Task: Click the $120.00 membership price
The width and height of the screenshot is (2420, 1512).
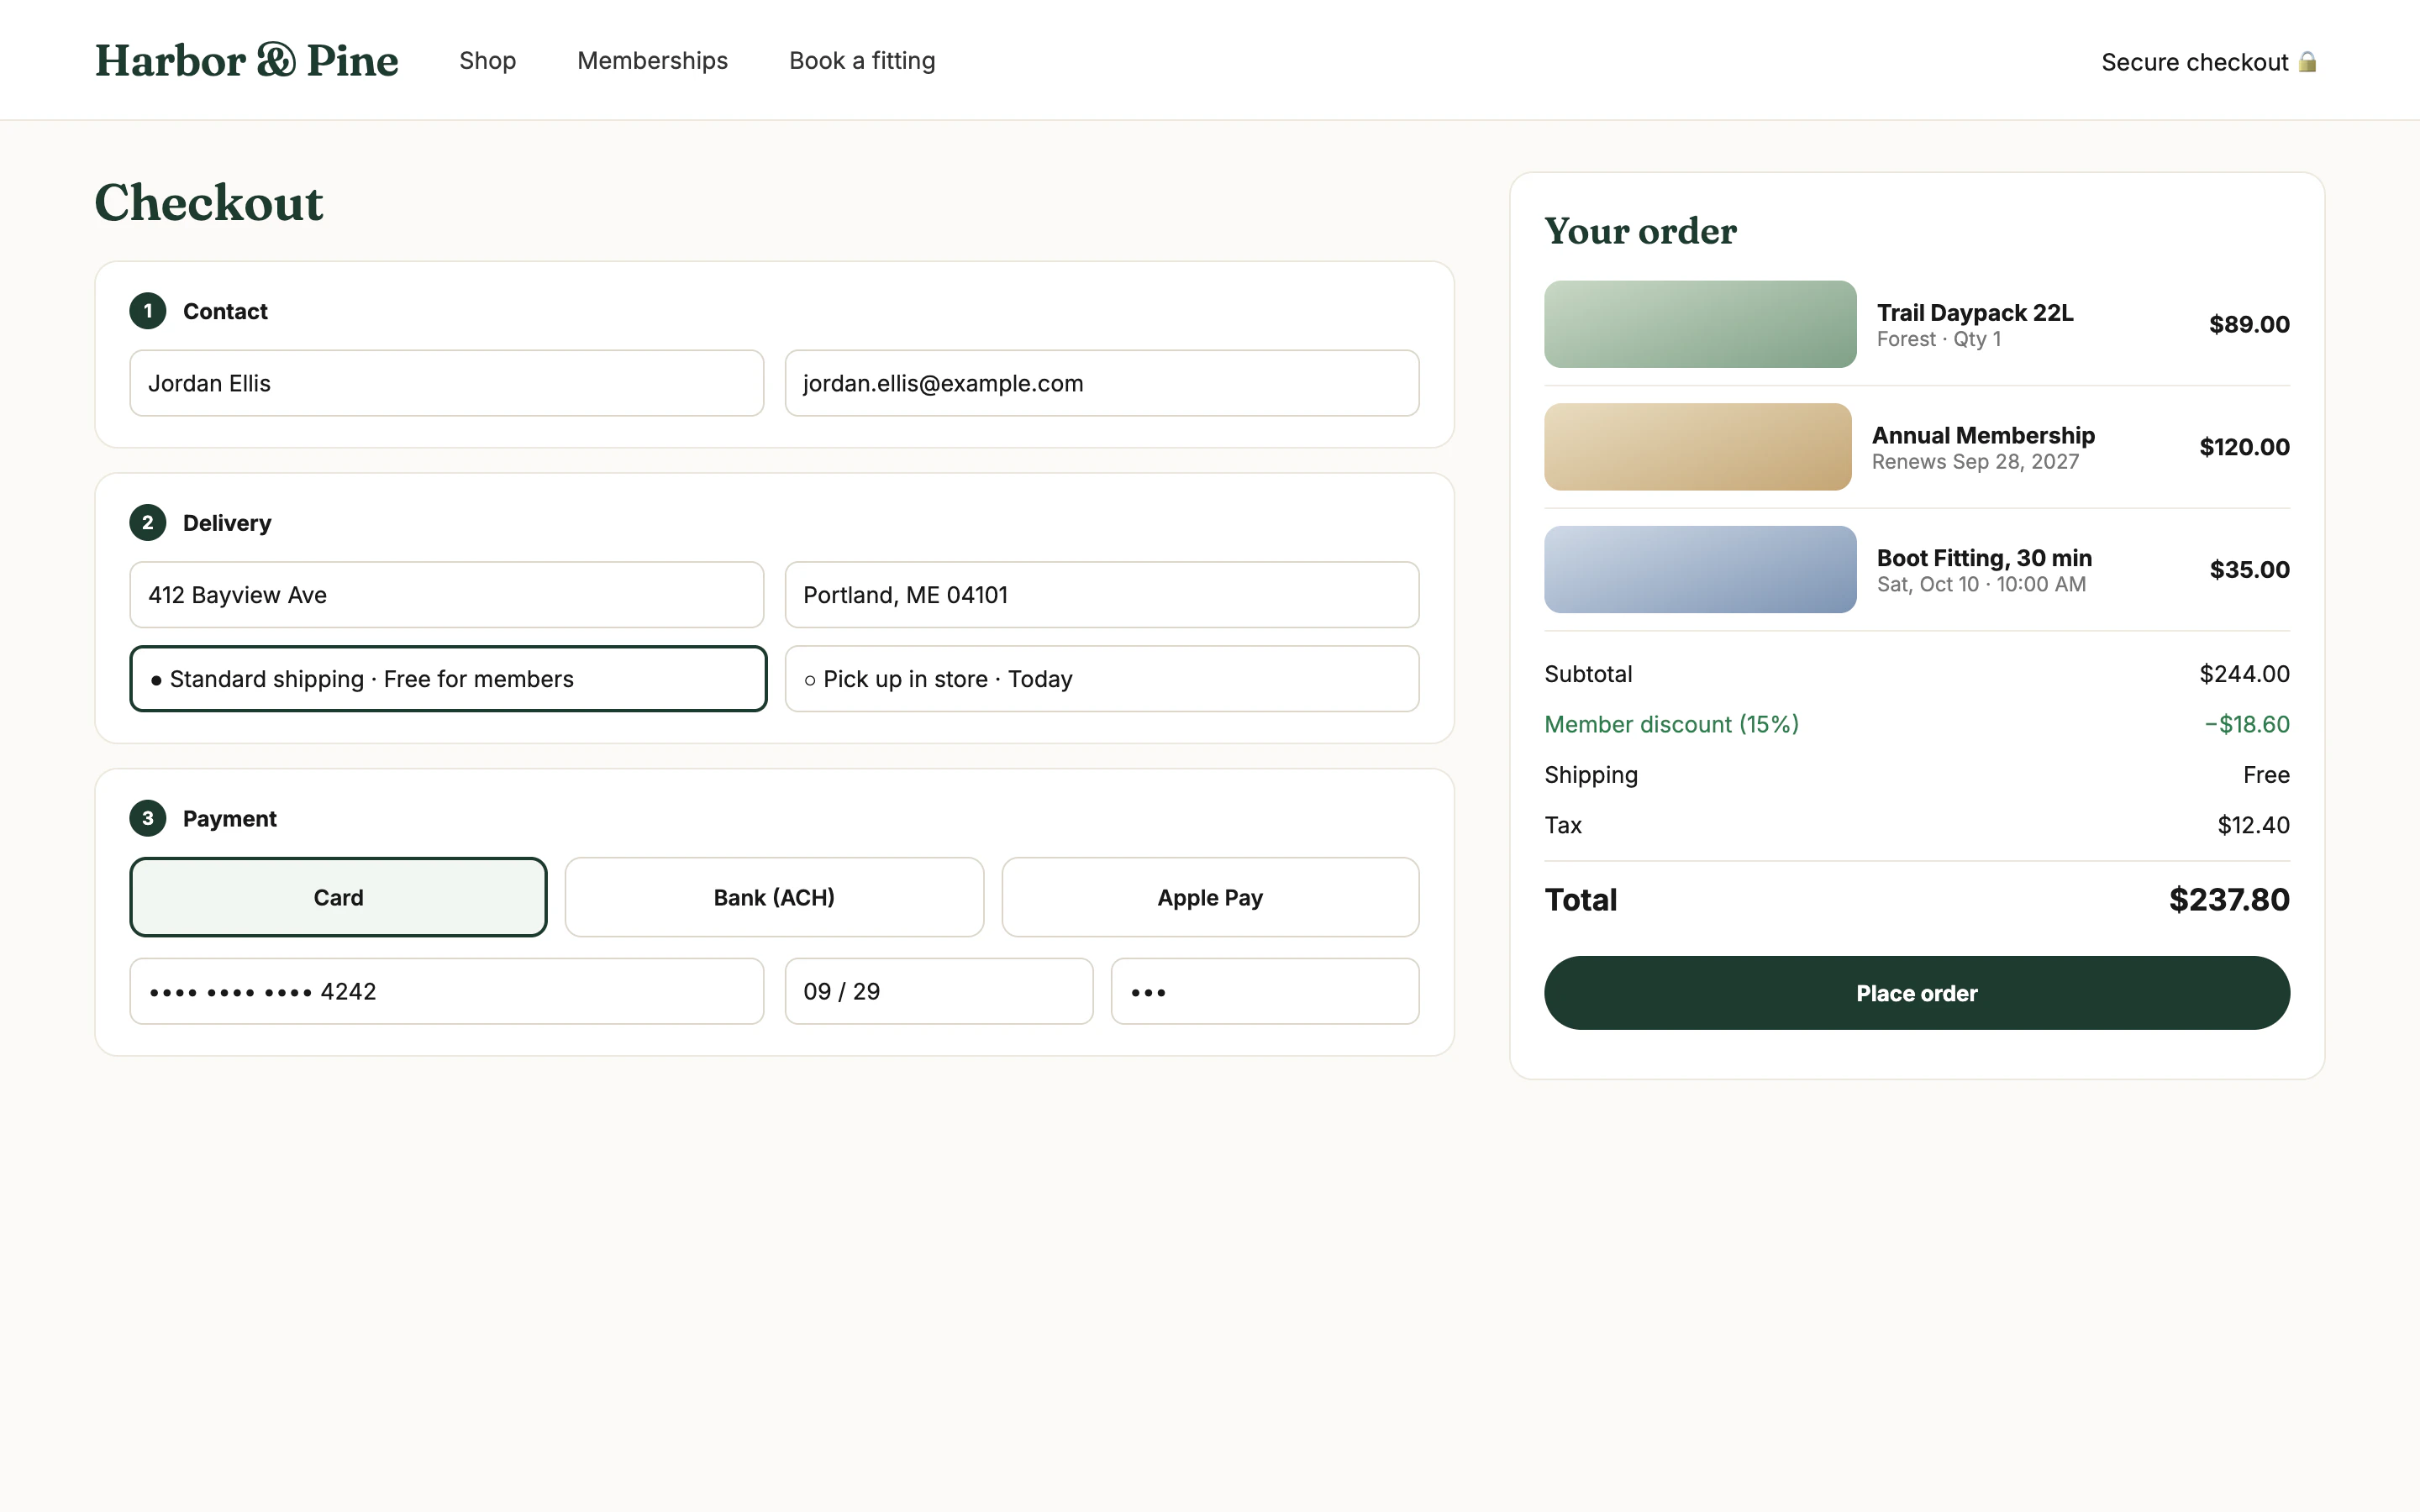Action: [2244, 447]
